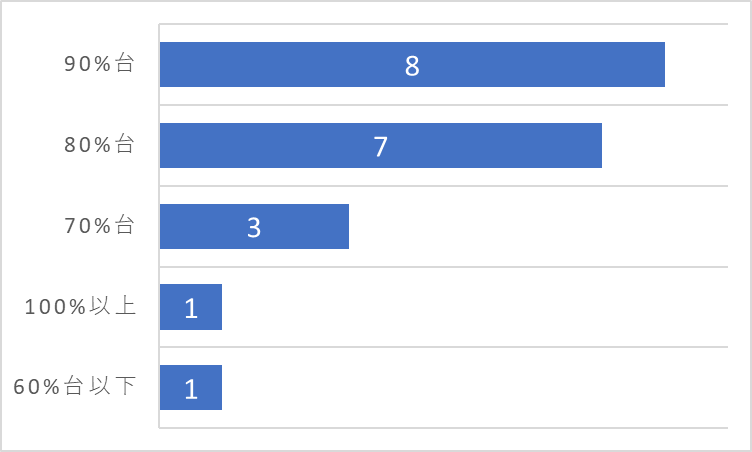Select the data label 3
The width and height of the screenshot is (752, 452).
[254, 227]
